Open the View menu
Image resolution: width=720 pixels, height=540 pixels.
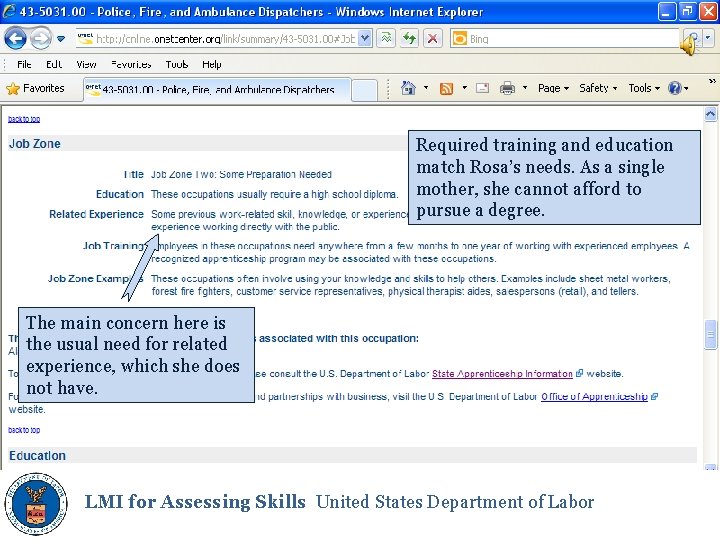tap(86, 64)
